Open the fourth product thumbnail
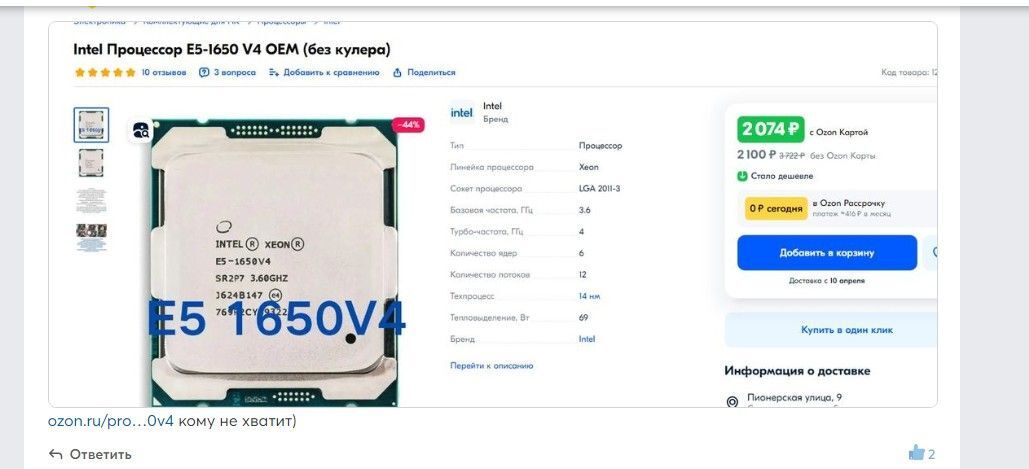Viewport: 1029px width, 469px height. pos(91,237)
